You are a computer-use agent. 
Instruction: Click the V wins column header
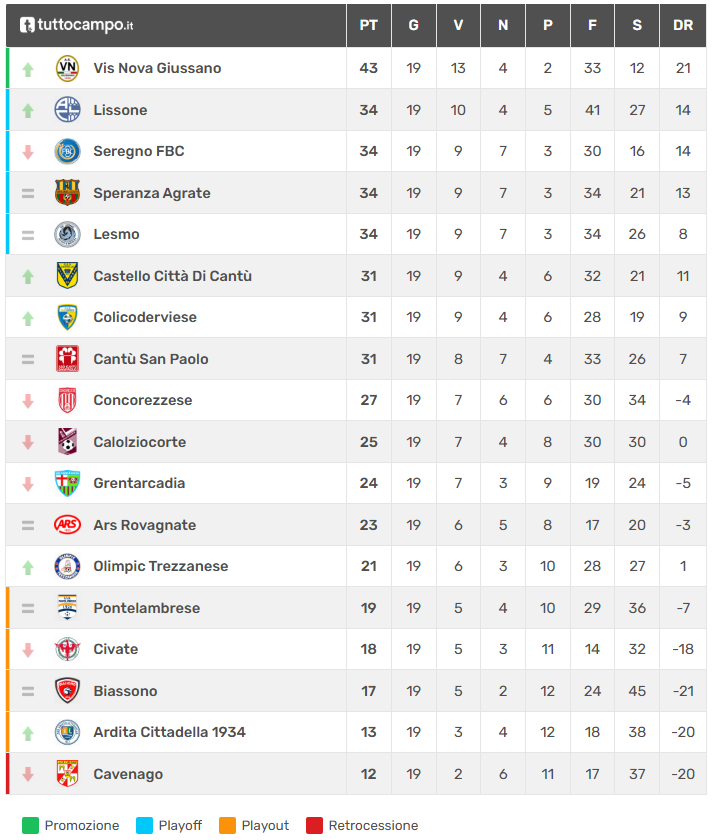tap(458, 25)
